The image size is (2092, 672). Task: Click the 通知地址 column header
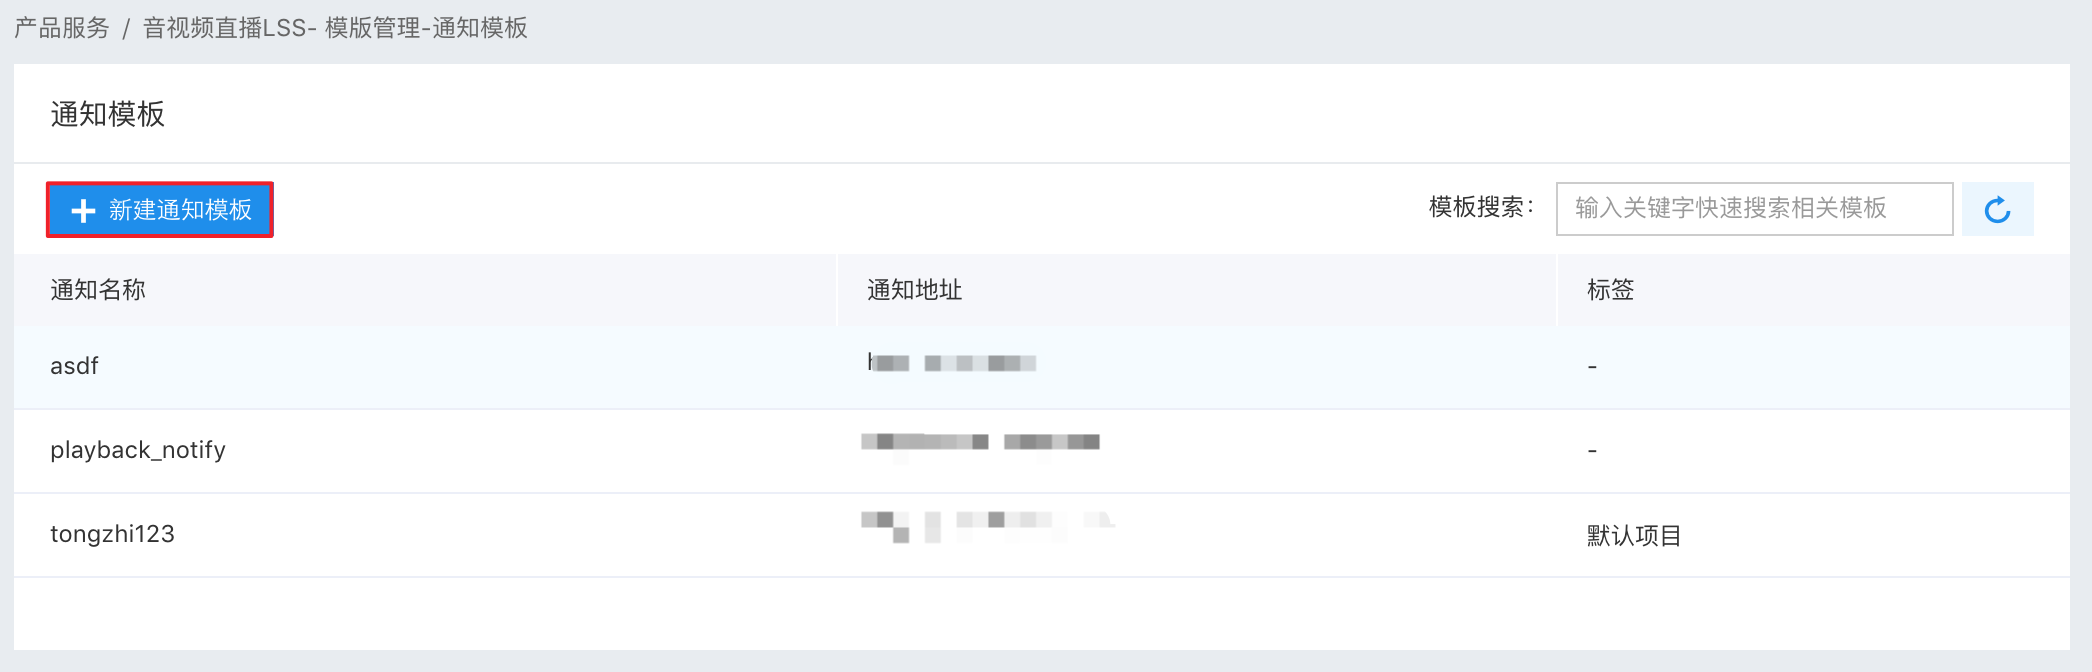click(x=914, y=290)
